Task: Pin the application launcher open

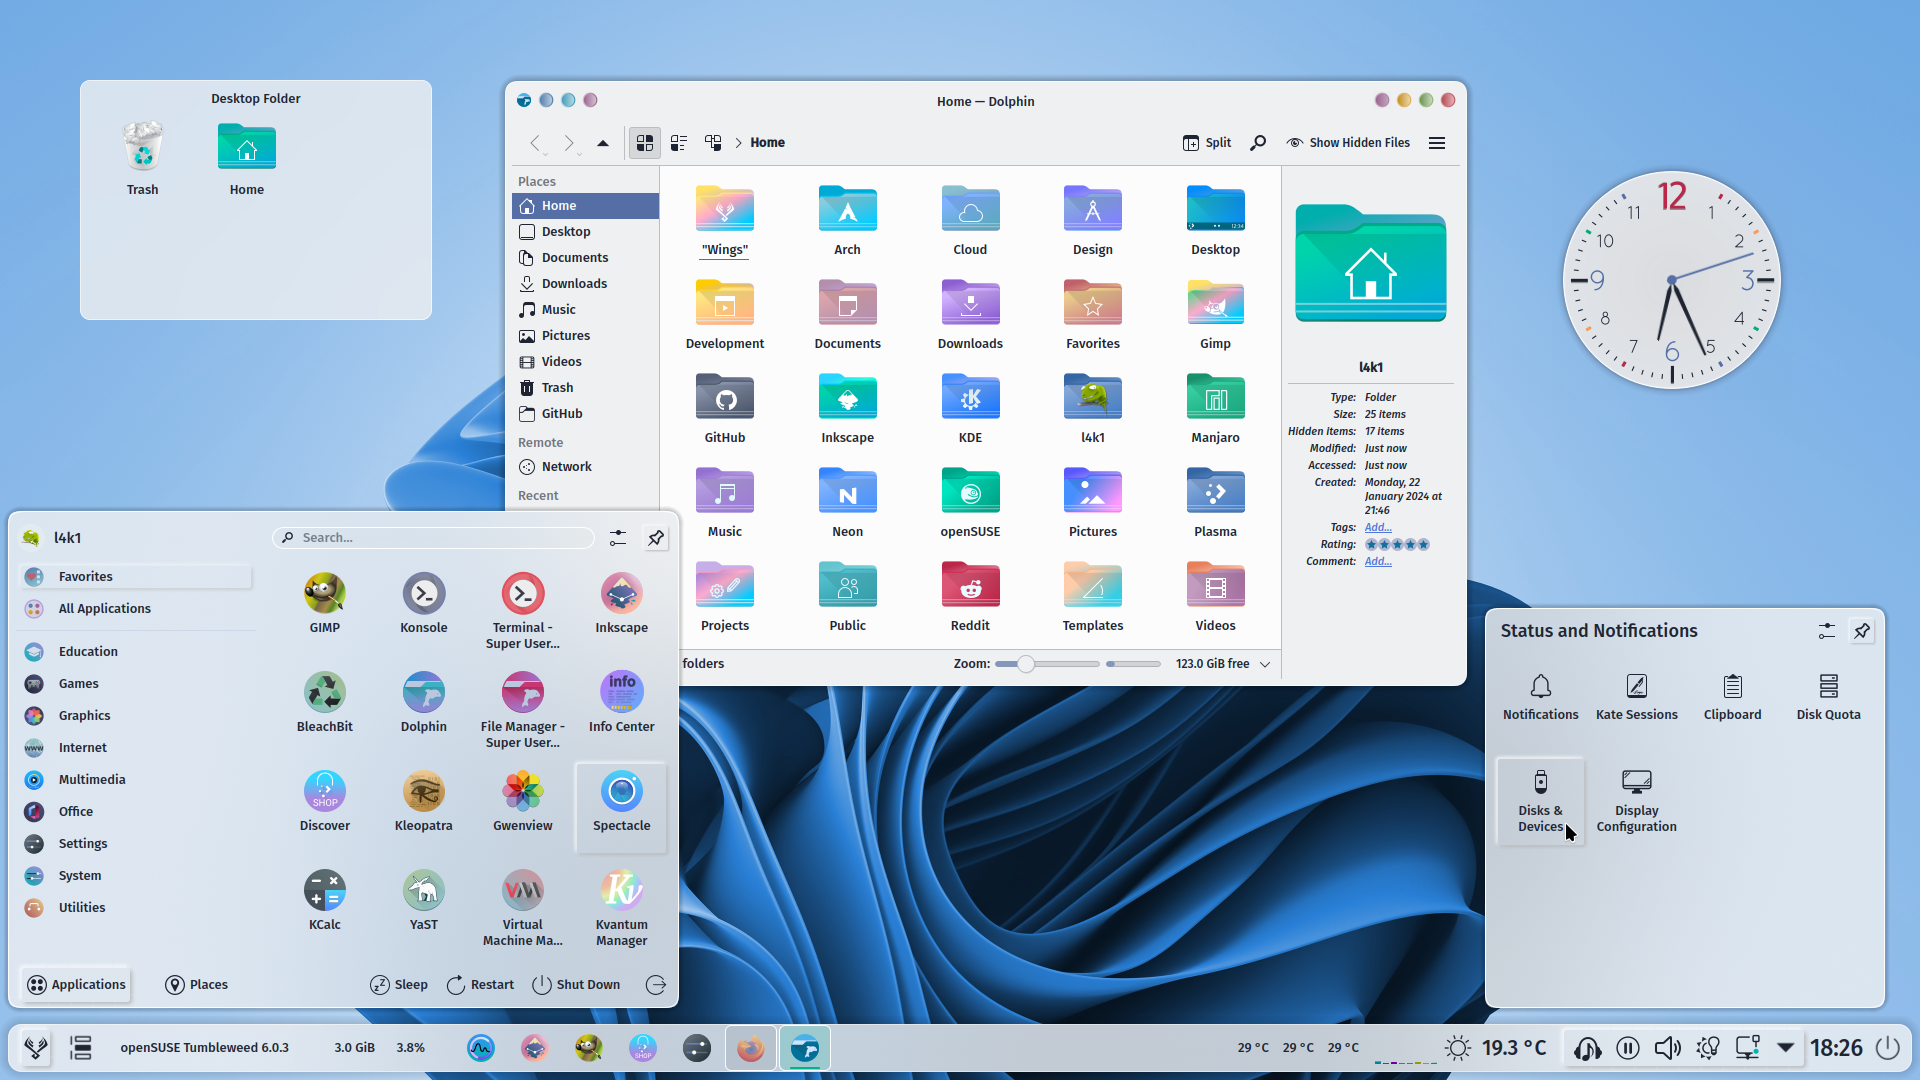Action: tap(656, 538)
